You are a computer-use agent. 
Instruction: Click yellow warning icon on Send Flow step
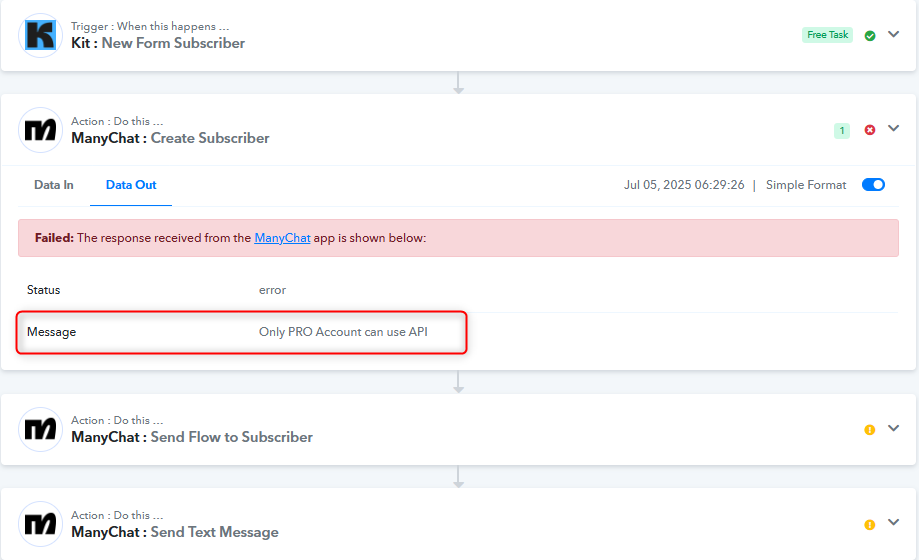(870, 430)
